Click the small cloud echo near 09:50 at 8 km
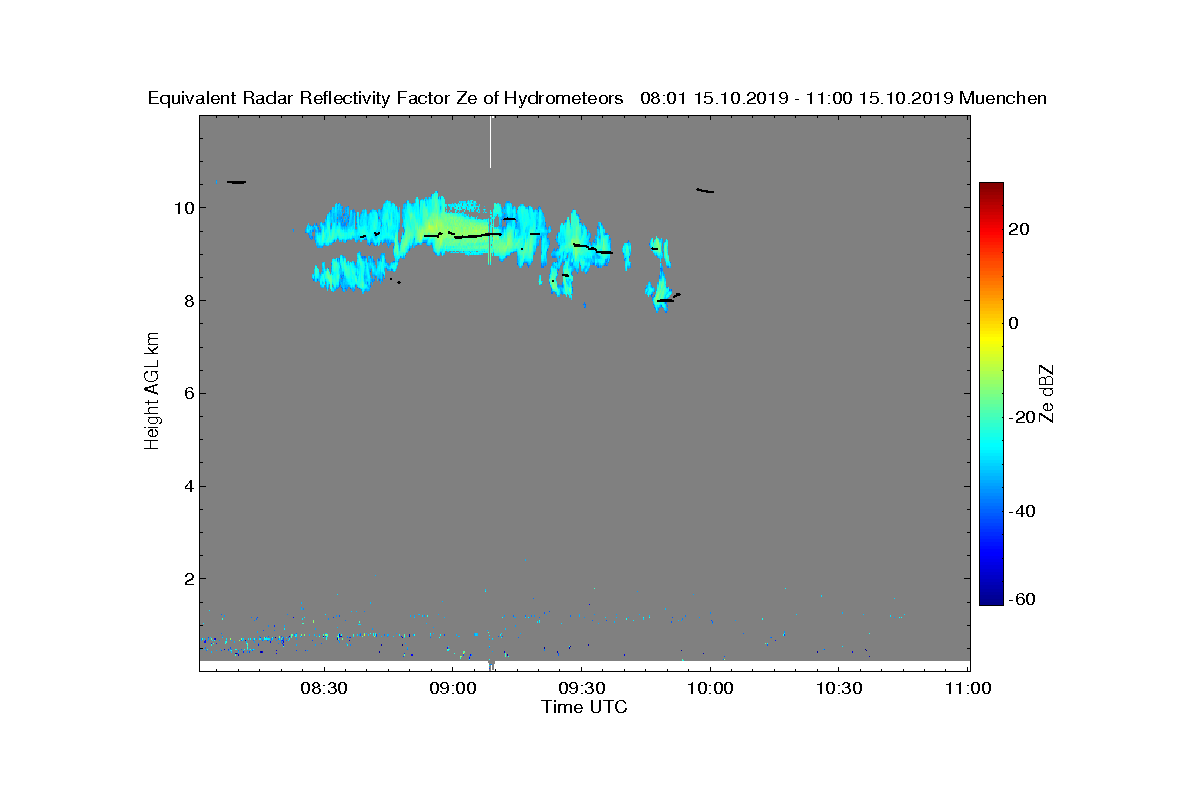 click(662, 293)
